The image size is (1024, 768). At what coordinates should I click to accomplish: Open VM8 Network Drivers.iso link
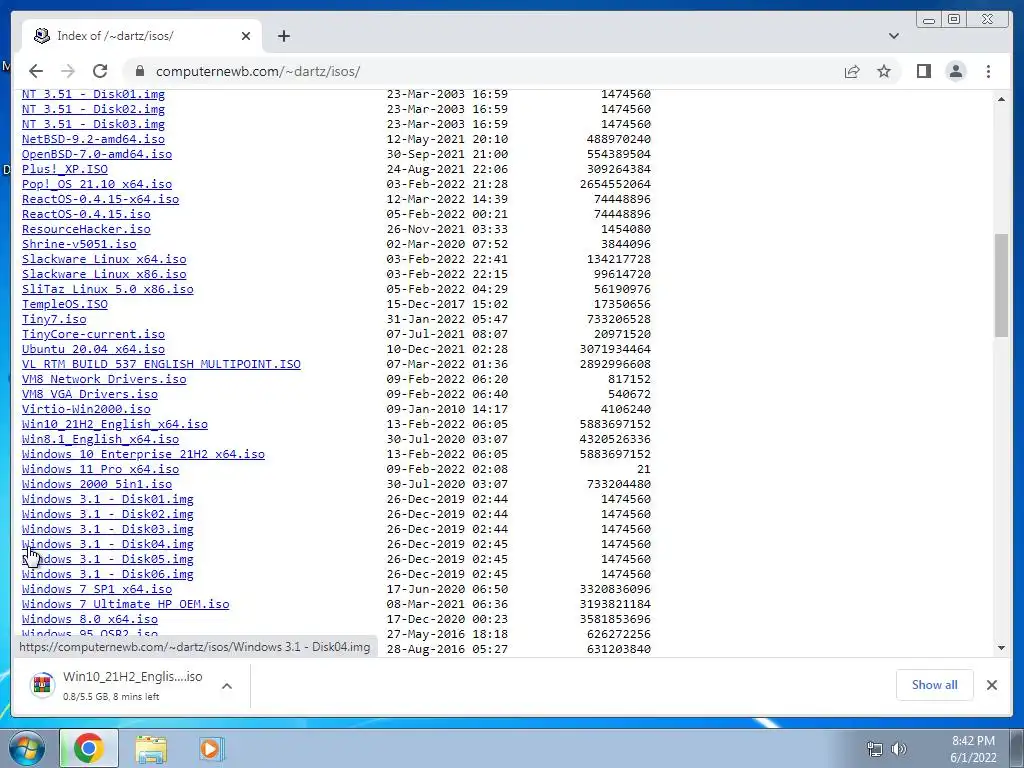(104, 379)
